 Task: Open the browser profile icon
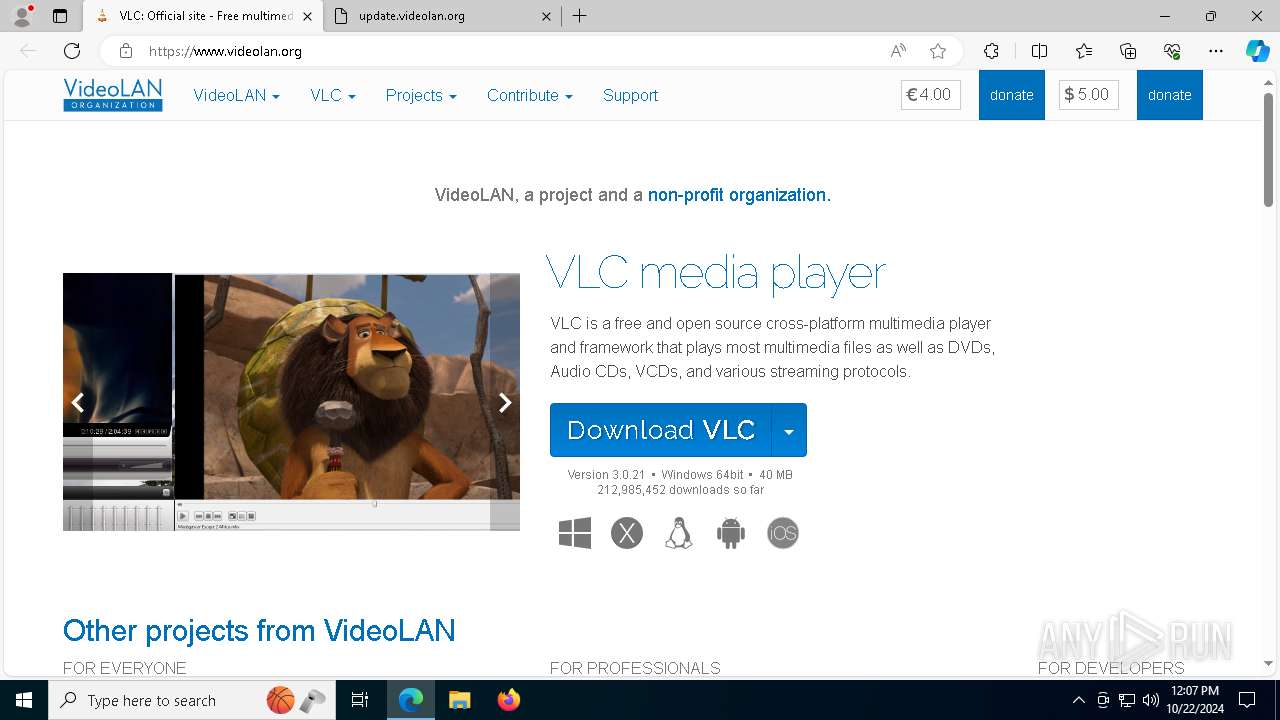(22, 16)
